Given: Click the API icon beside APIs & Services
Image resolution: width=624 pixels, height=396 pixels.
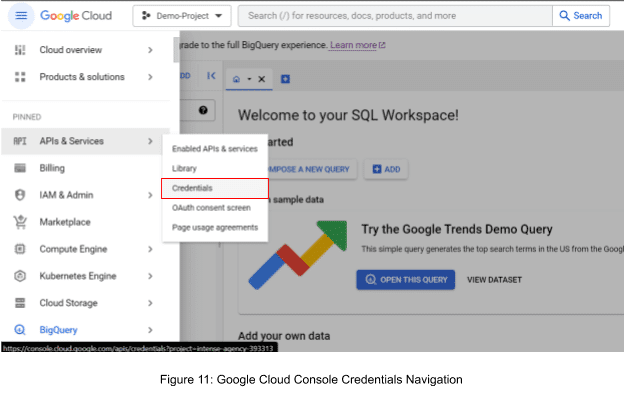Looking at the screenshot, I should (x=20, y=141).
